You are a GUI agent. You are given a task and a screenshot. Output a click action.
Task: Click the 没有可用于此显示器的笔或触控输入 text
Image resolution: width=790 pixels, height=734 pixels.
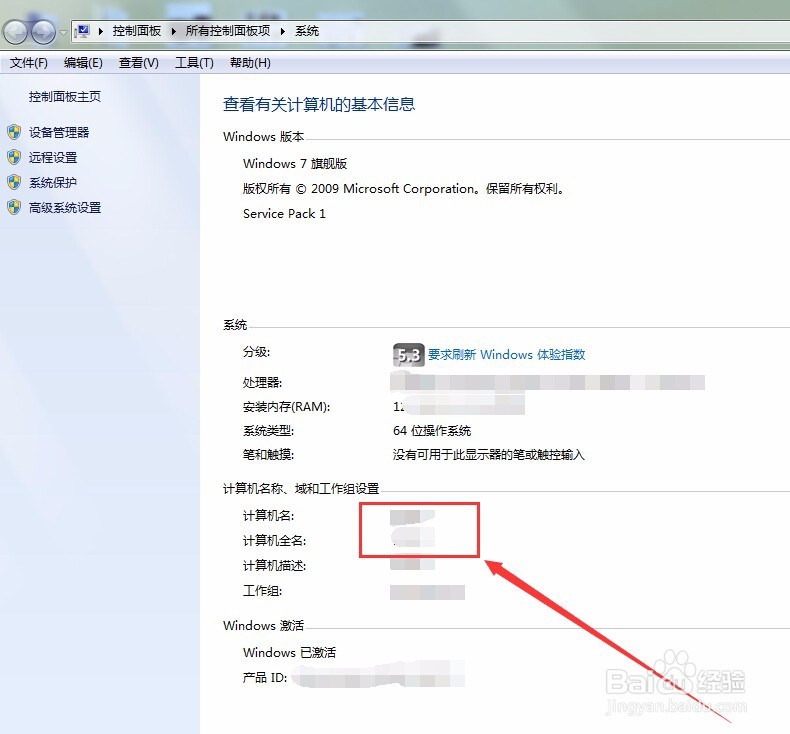[489, 455]
